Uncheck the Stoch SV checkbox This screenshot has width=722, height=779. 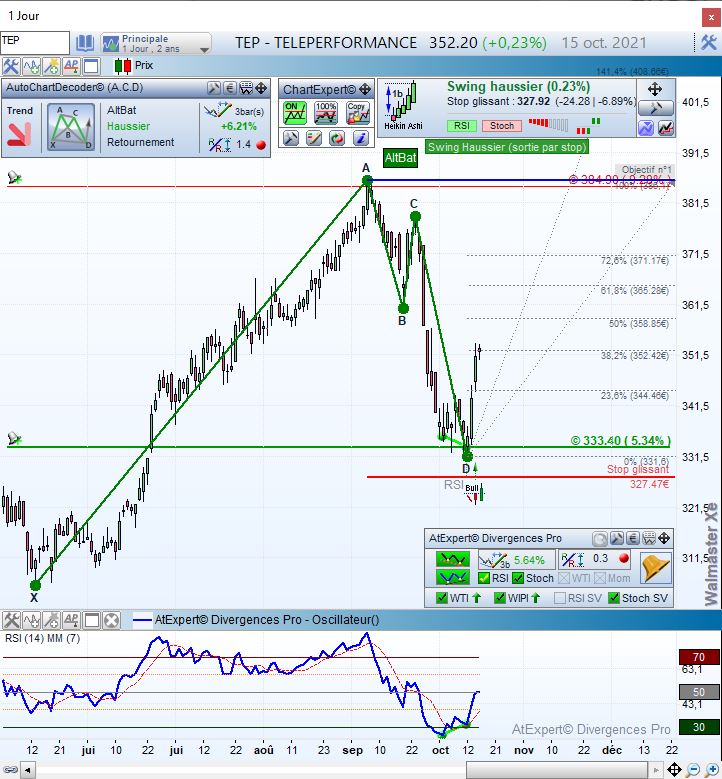point(614,598)
